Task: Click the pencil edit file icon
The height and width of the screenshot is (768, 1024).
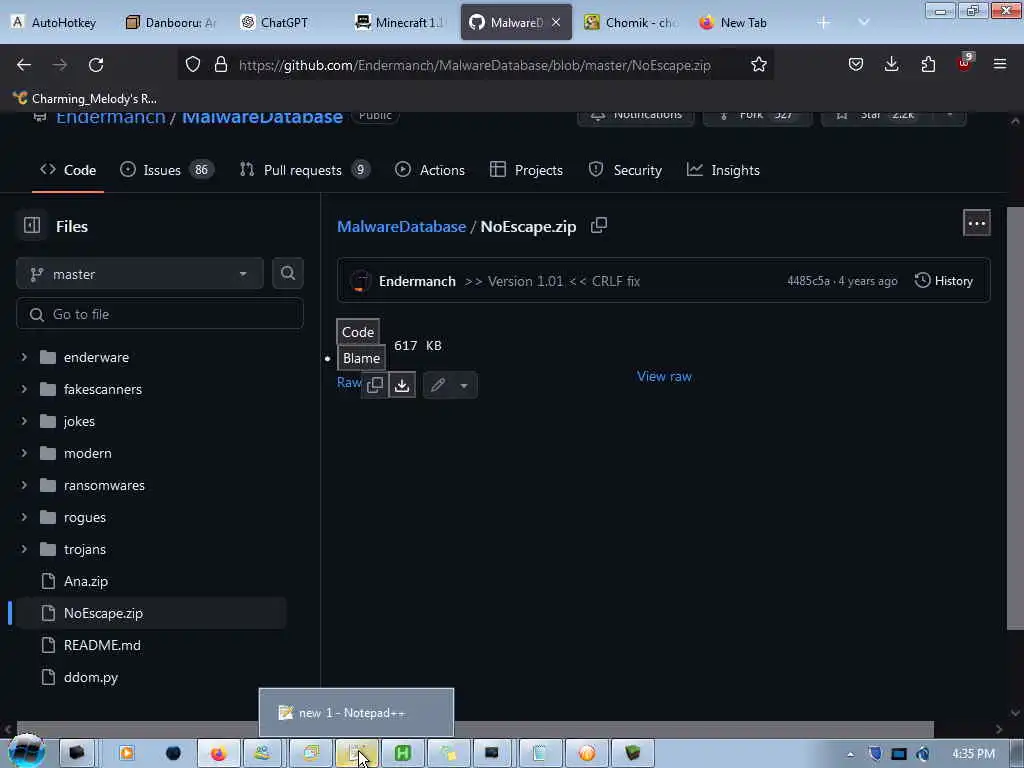Action: point(438,385)
